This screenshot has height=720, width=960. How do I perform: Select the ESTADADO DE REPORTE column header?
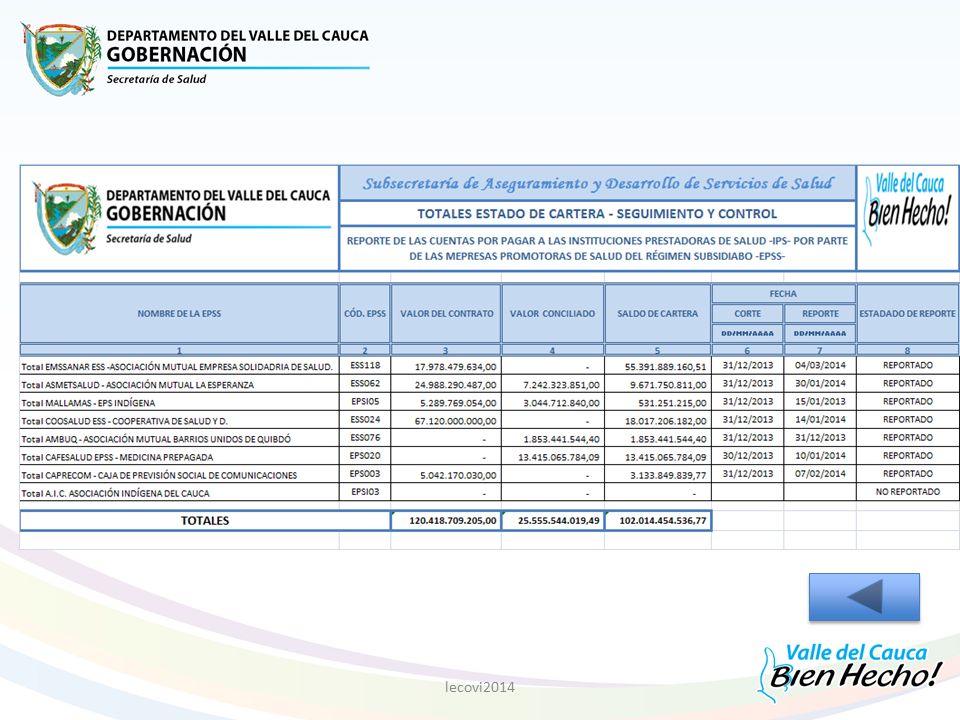pos(907,313)
